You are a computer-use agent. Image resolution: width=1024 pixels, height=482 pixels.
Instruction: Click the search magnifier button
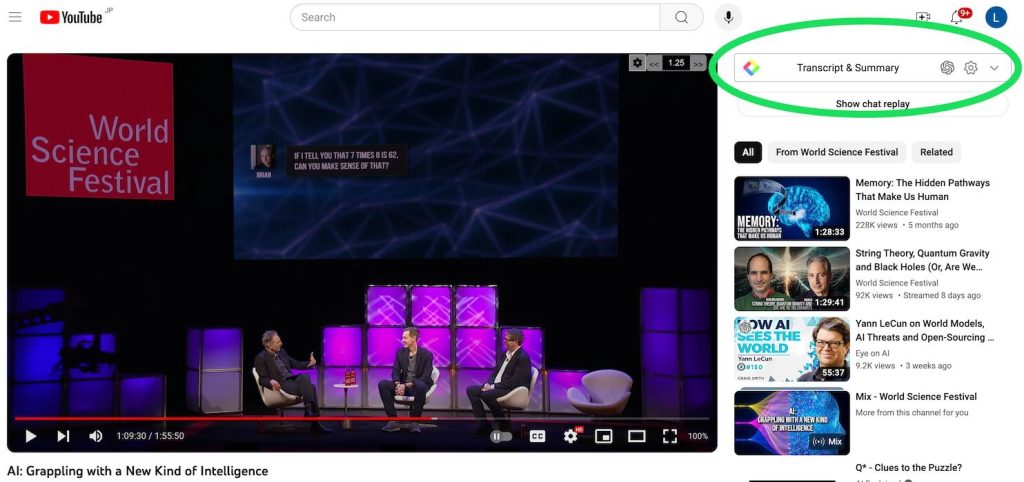681,17
